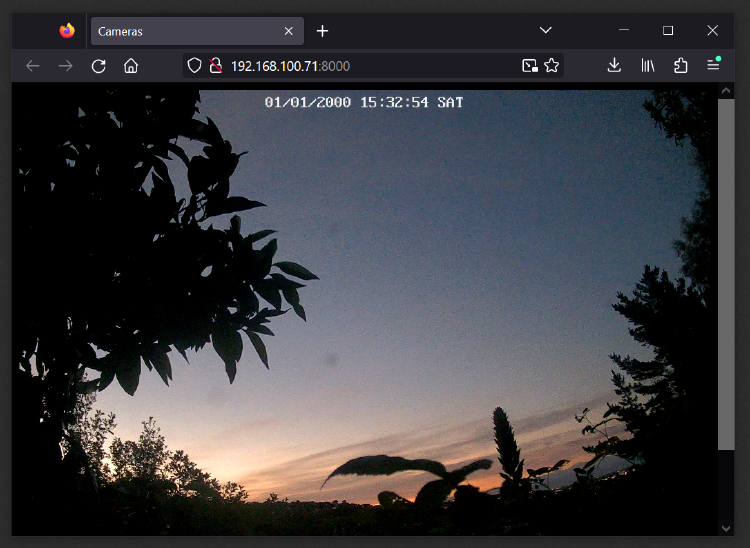Go back to the previous page
This screenshot has width=750, height=548.
point(33,66)
